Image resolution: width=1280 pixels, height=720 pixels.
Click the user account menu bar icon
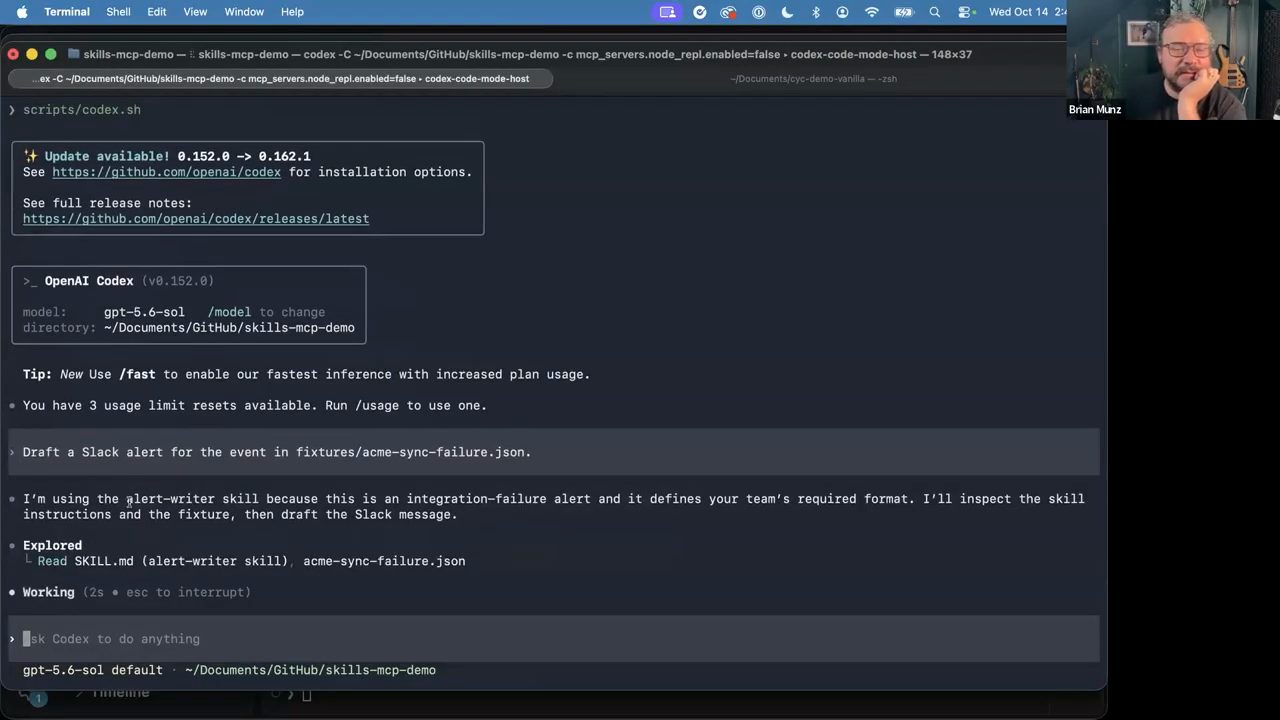[x=843, y=12]
